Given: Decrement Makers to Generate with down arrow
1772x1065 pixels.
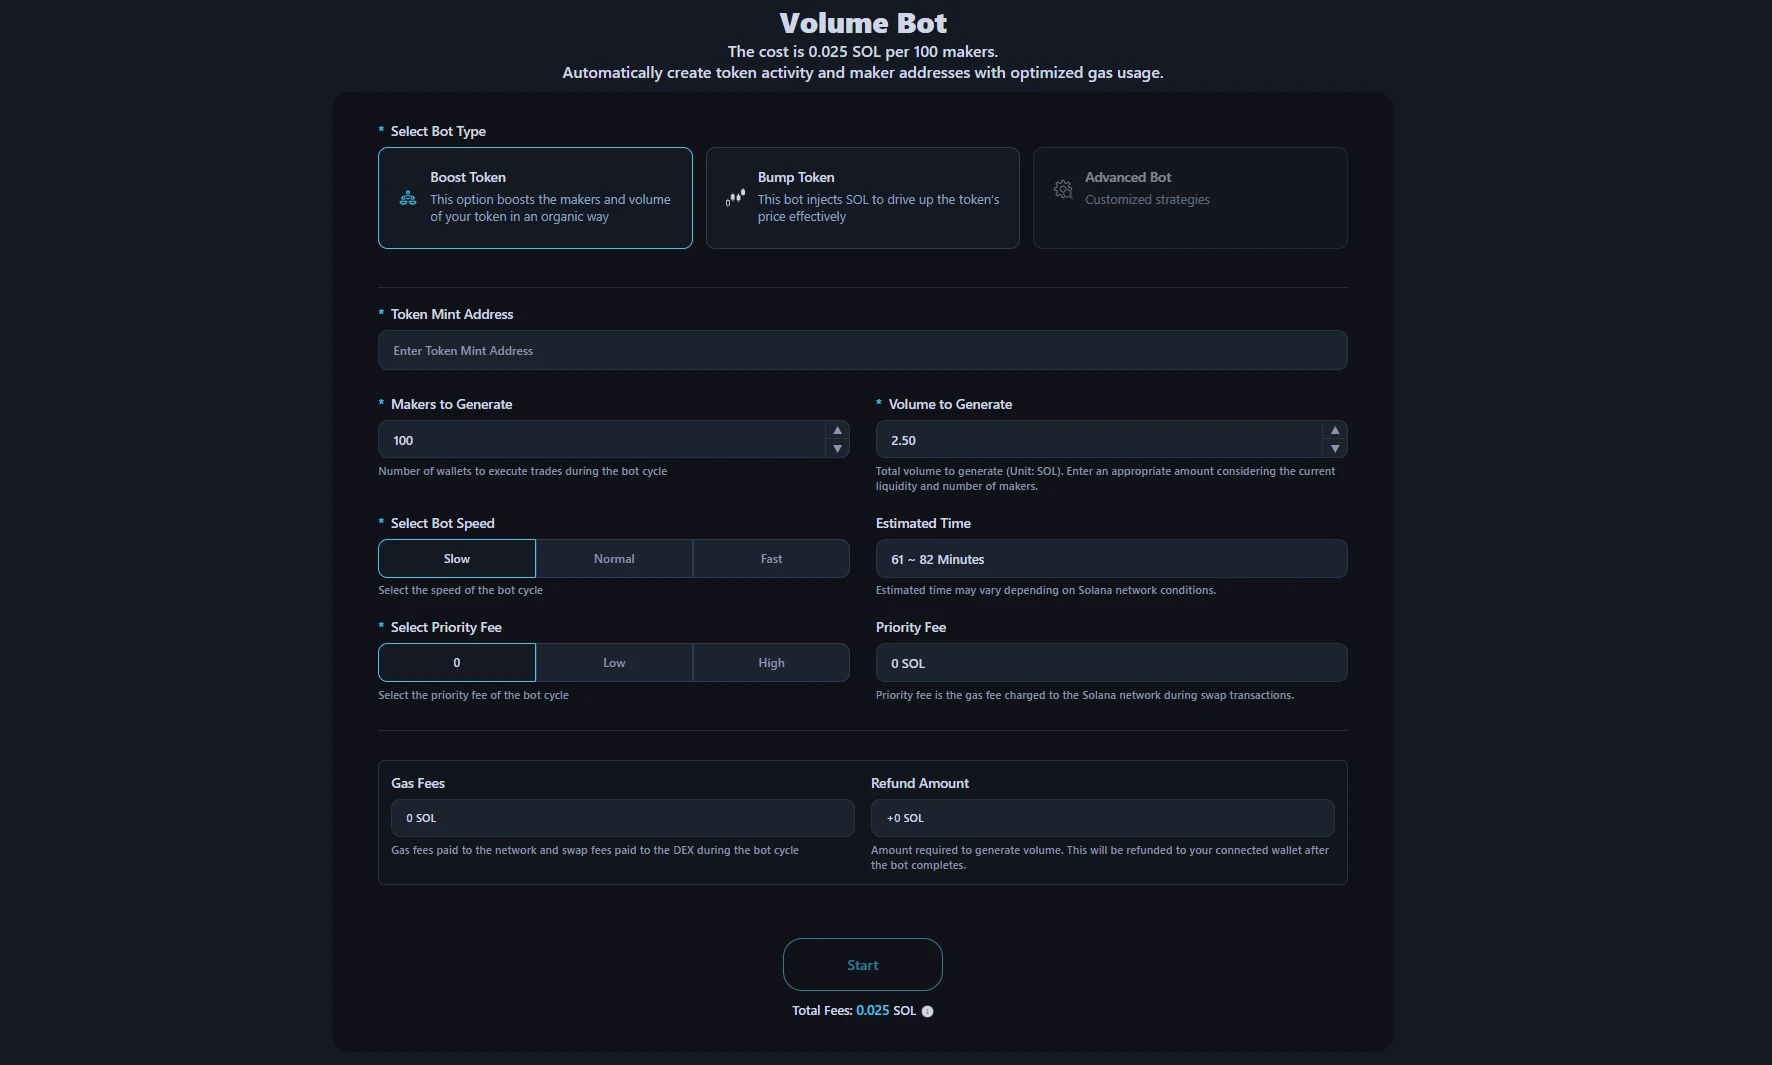Looking at the screenshot, I should [836, 450].
